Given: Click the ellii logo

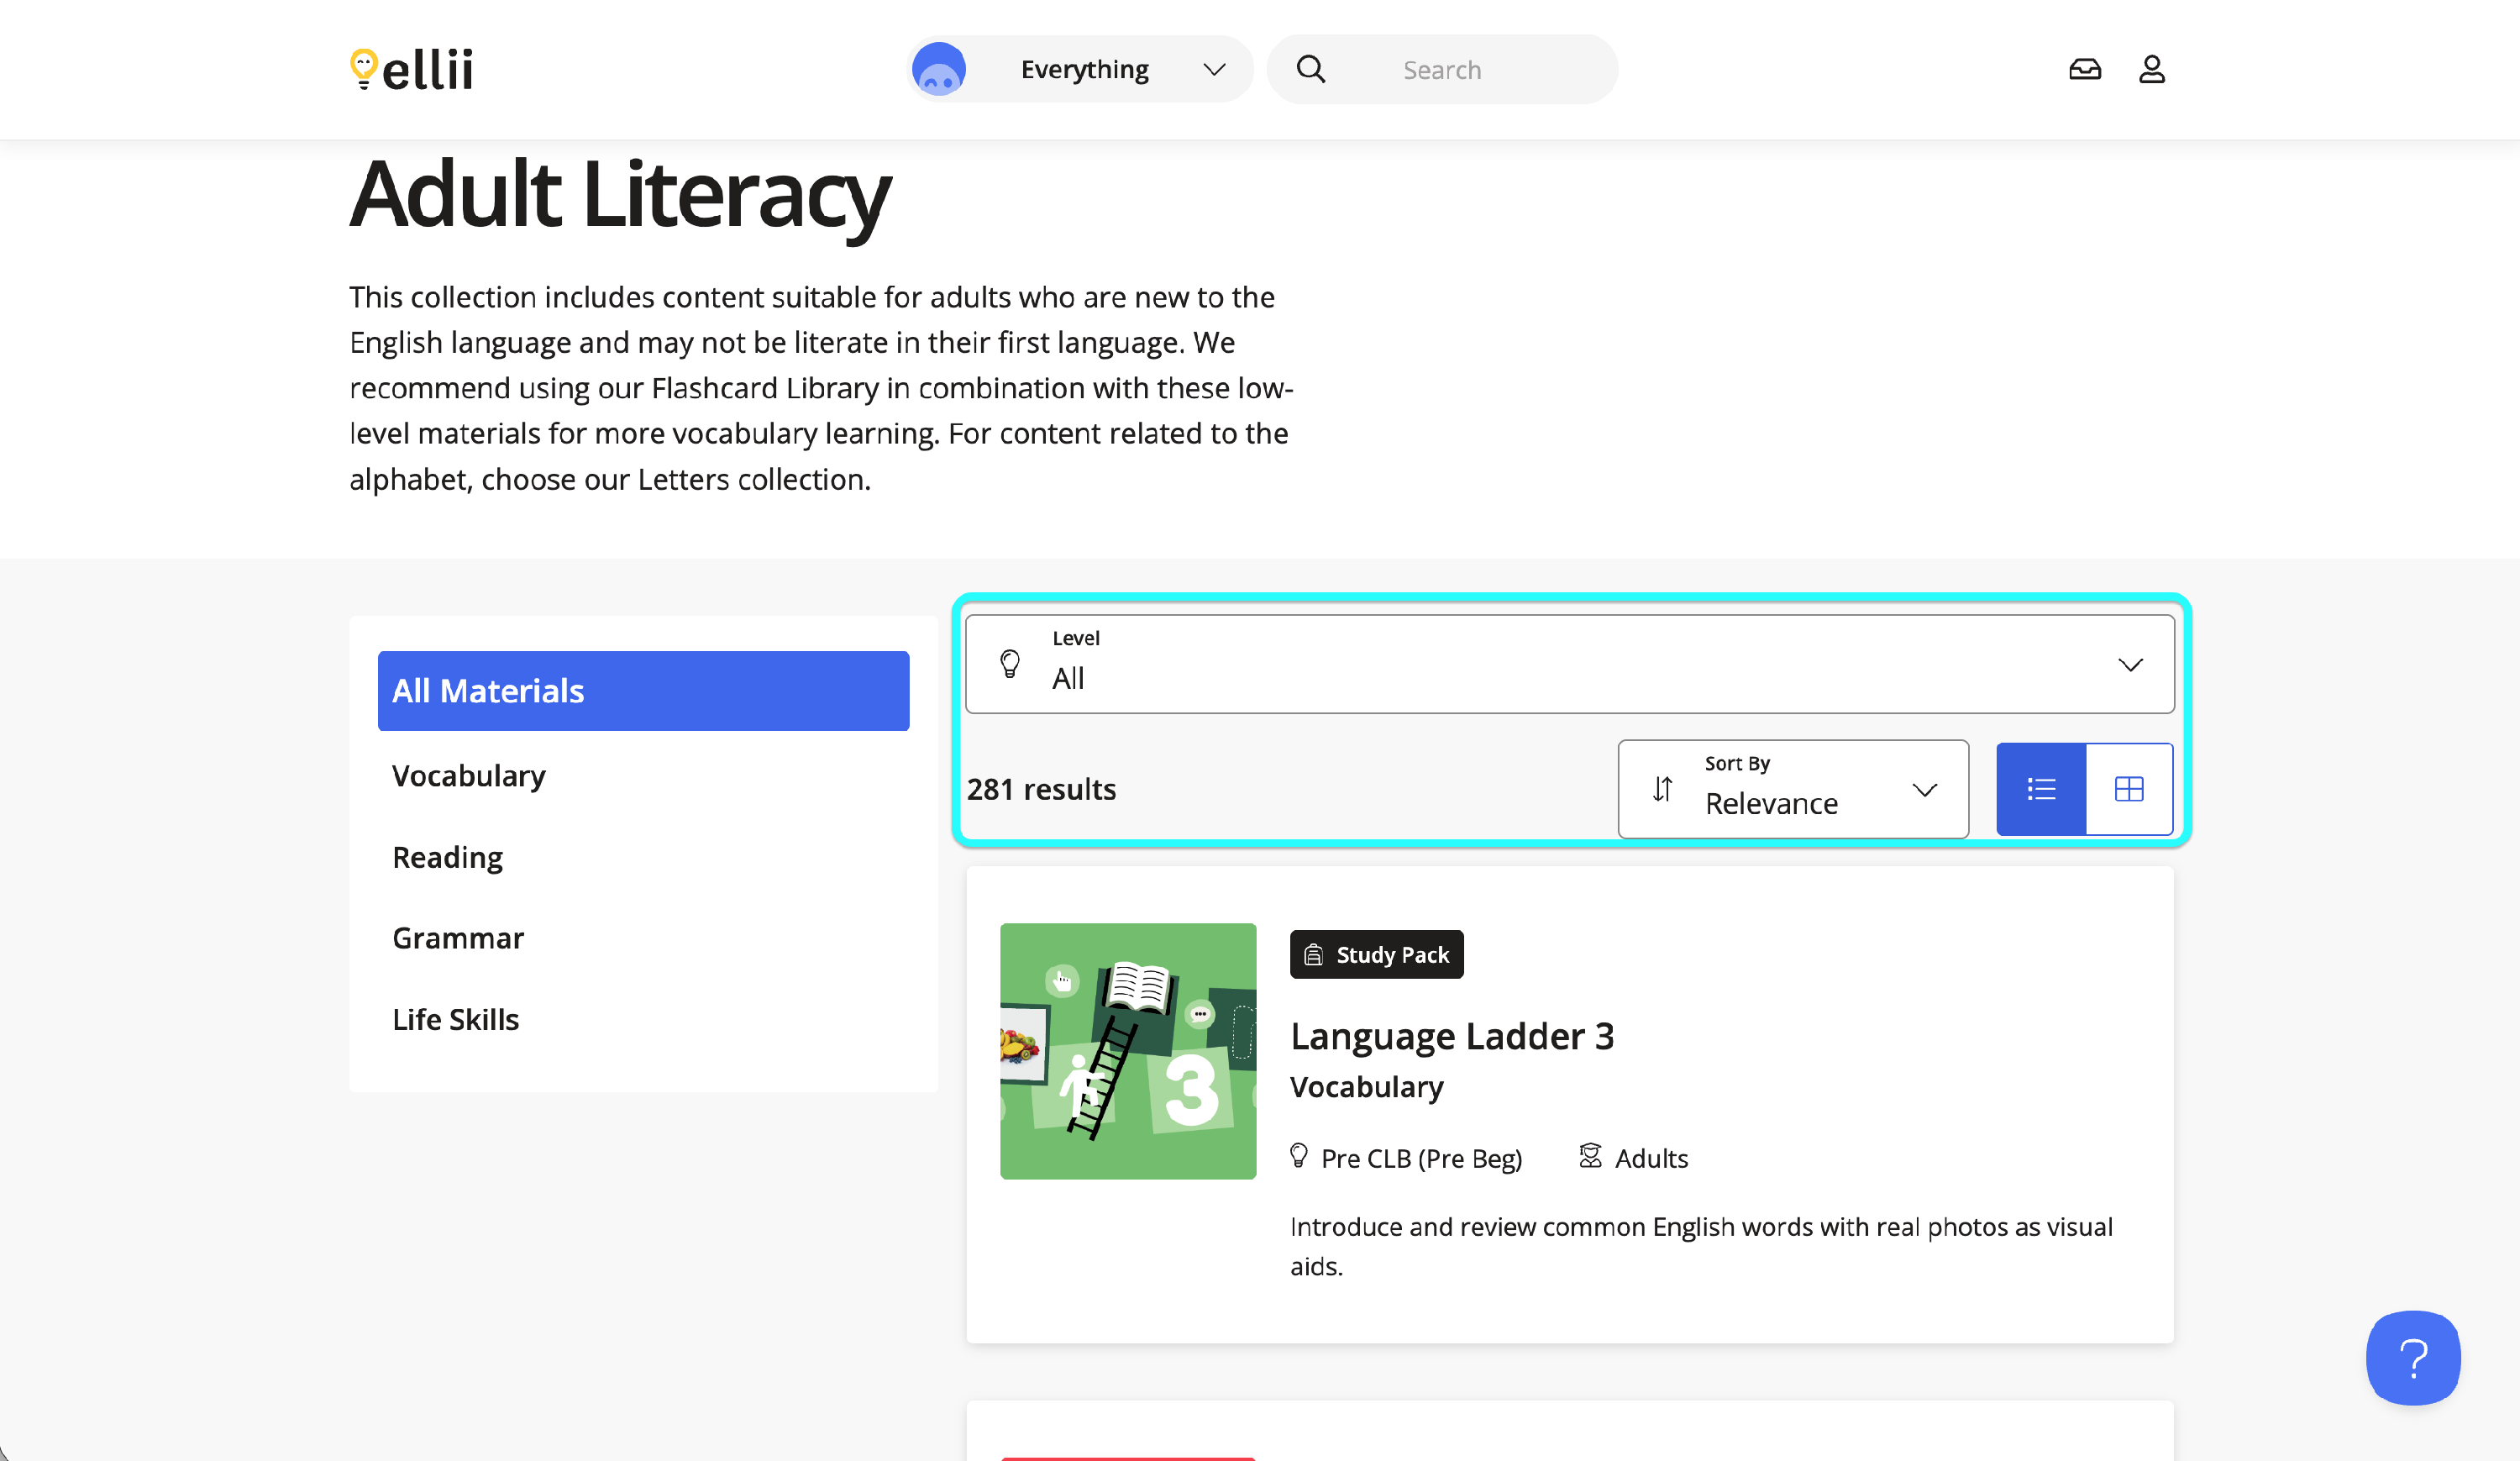Looking at the screenshot, I should tap(411, 70).
